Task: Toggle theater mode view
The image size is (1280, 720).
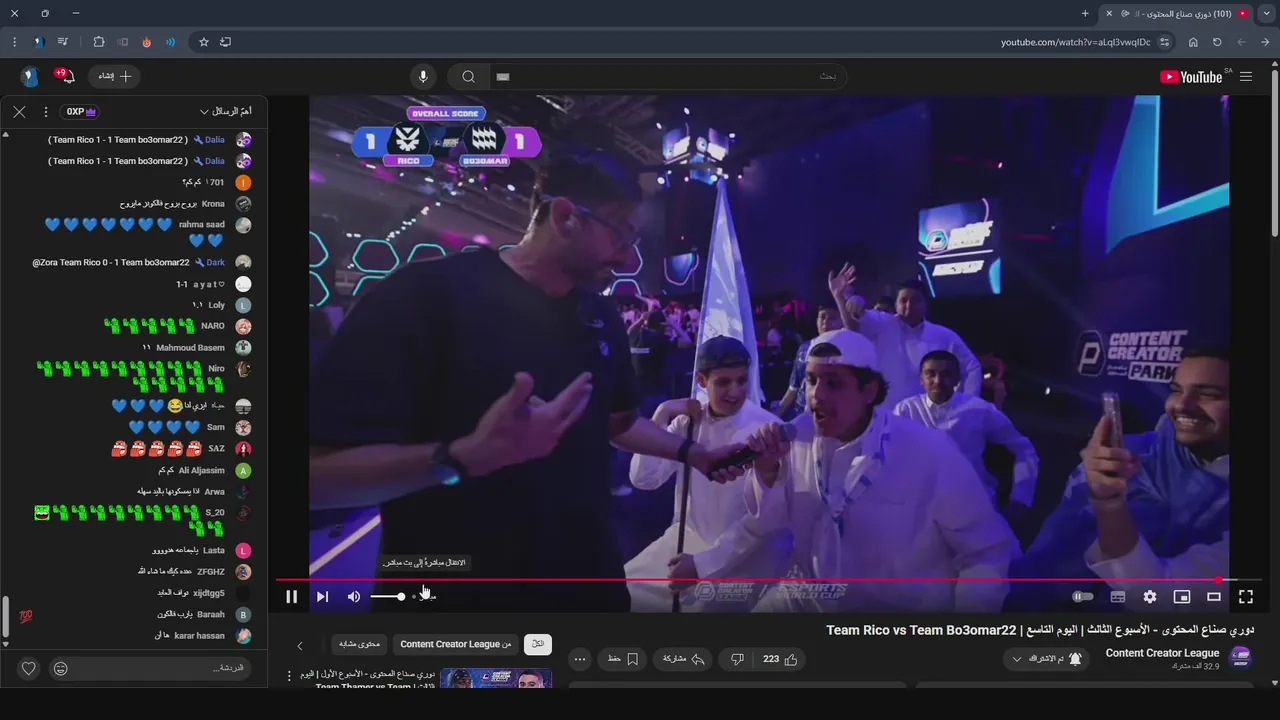Action: click(x=1214, y=597)
